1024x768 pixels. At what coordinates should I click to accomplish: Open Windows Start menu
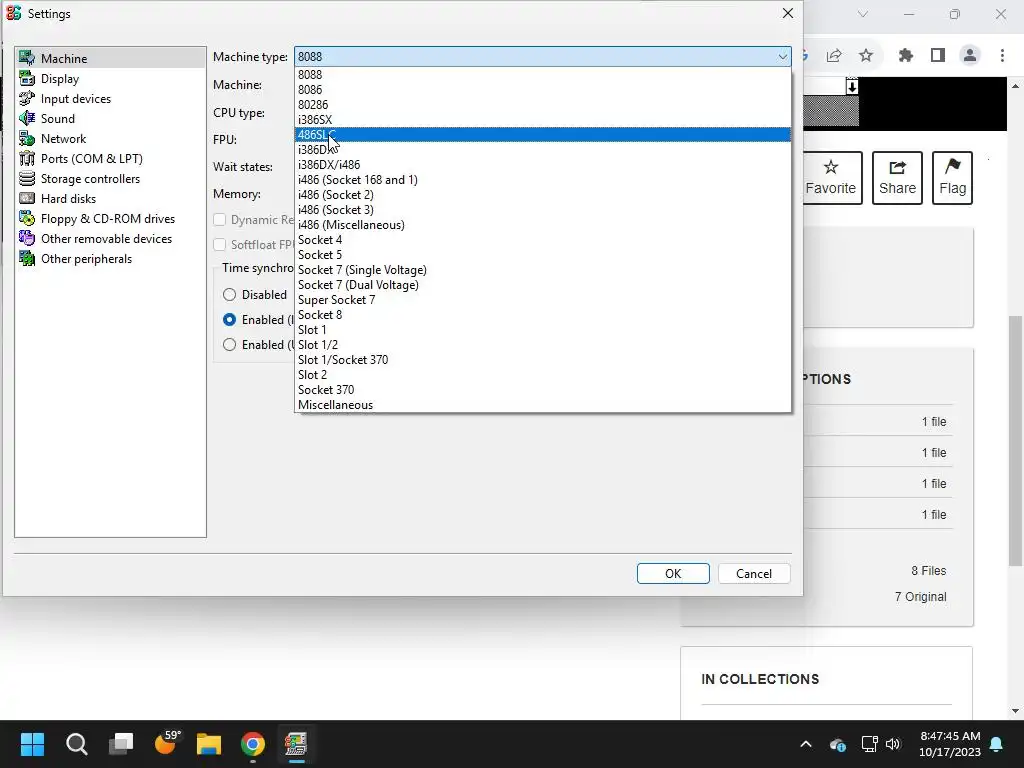point(32,744)
